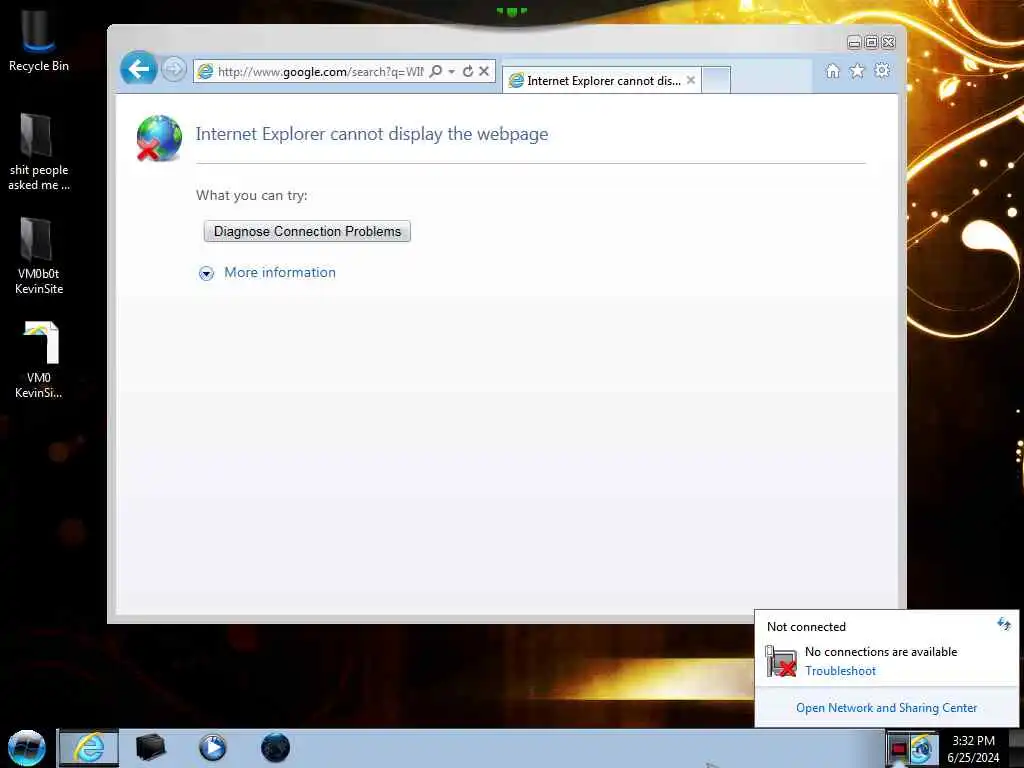Refresh the page with the reload icon
The image size is (1024, 768).
(x=468, y=71)
